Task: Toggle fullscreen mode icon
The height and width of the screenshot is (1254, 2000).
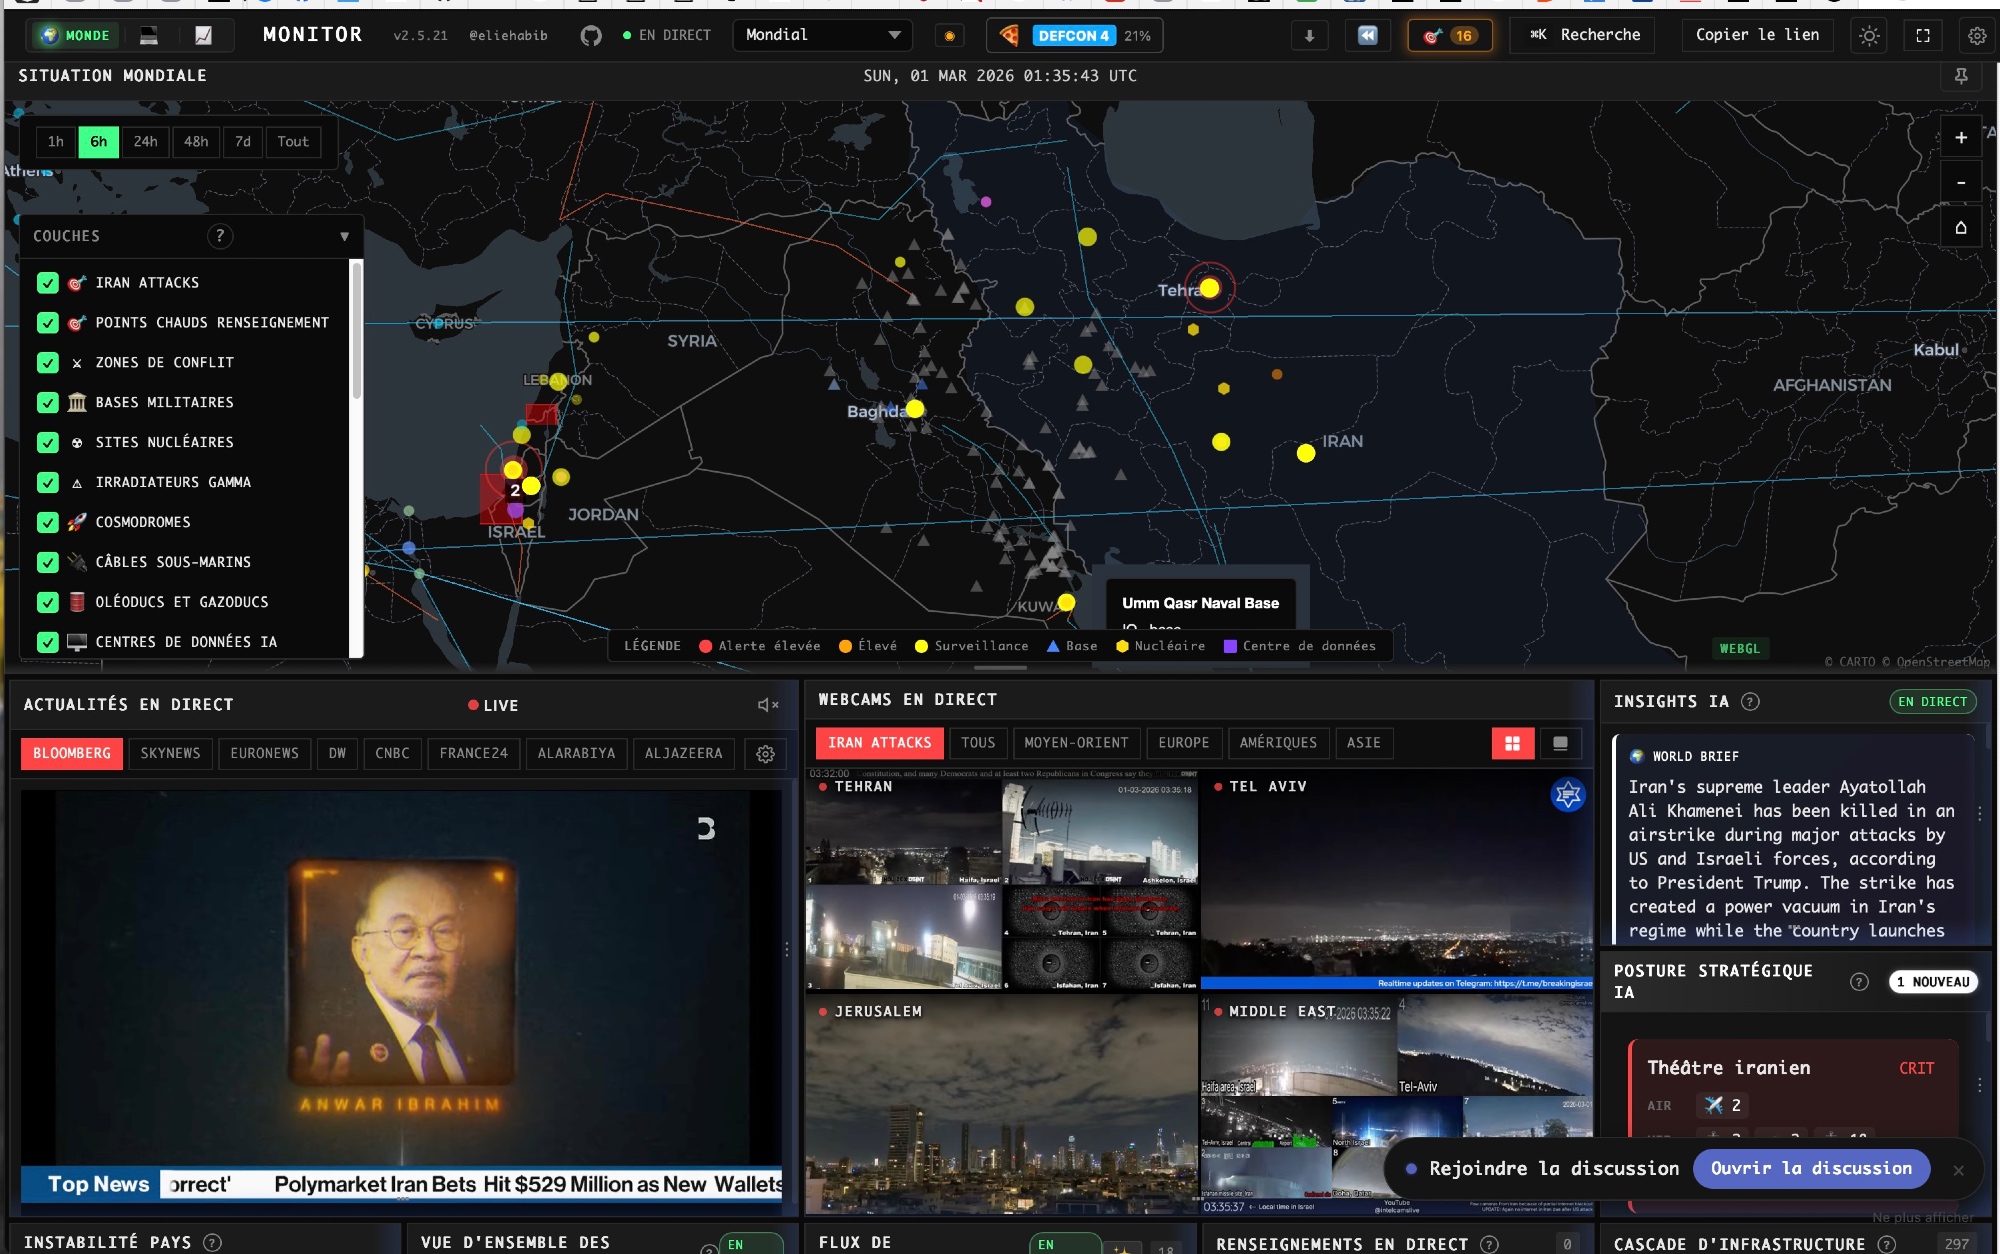Action: coord(1922,36)
